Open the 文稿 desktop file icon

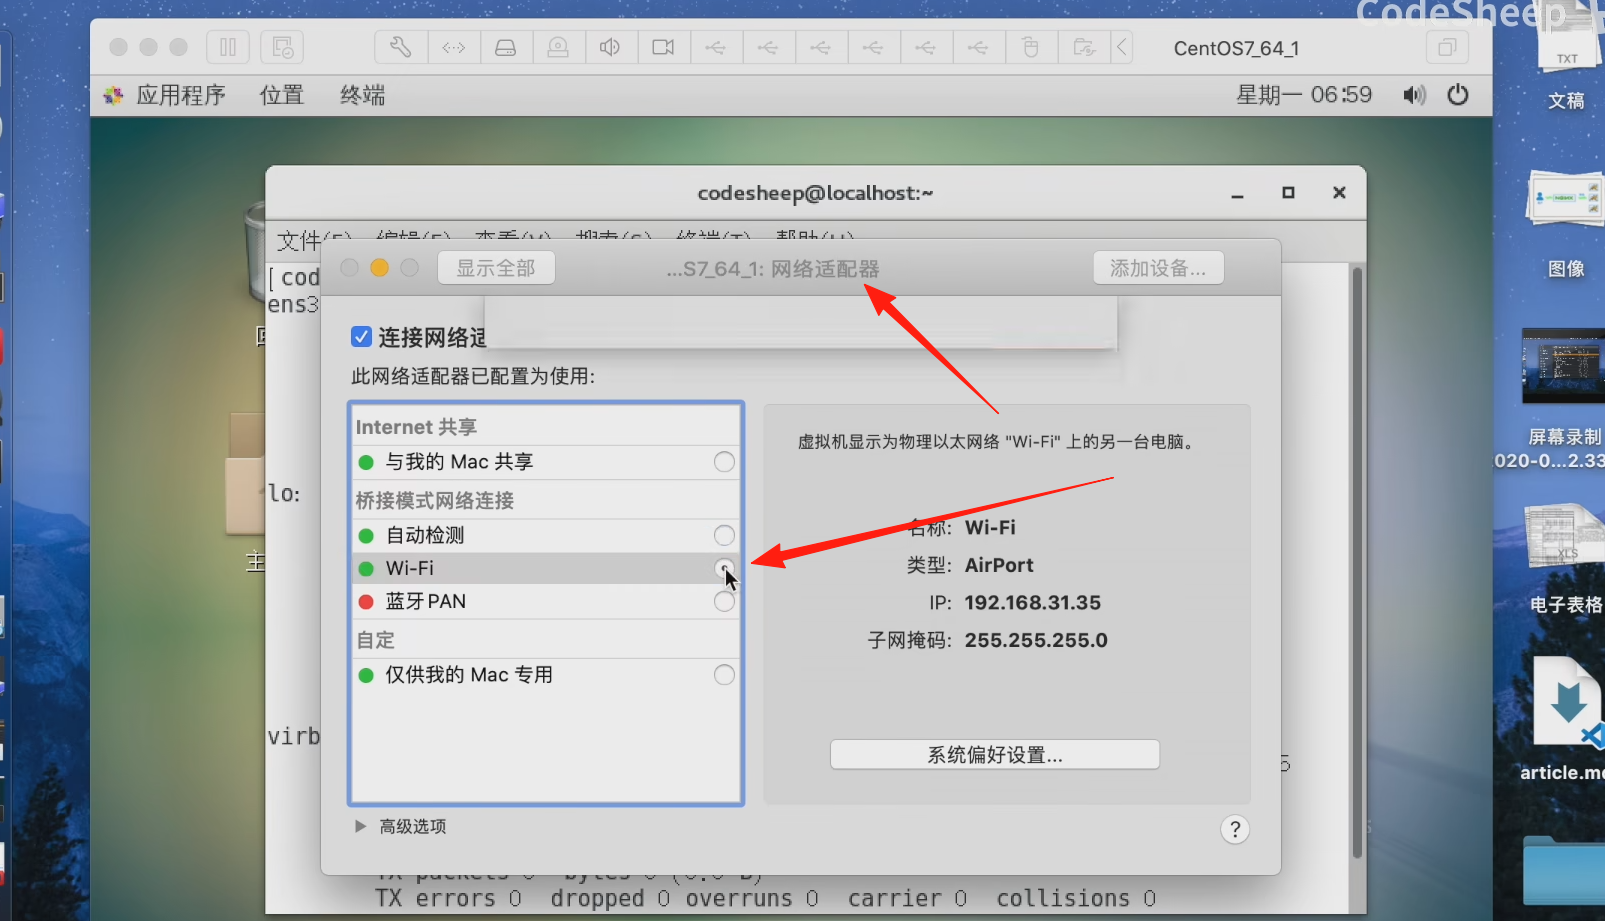pyautogui.click(x=1566, y=40)
